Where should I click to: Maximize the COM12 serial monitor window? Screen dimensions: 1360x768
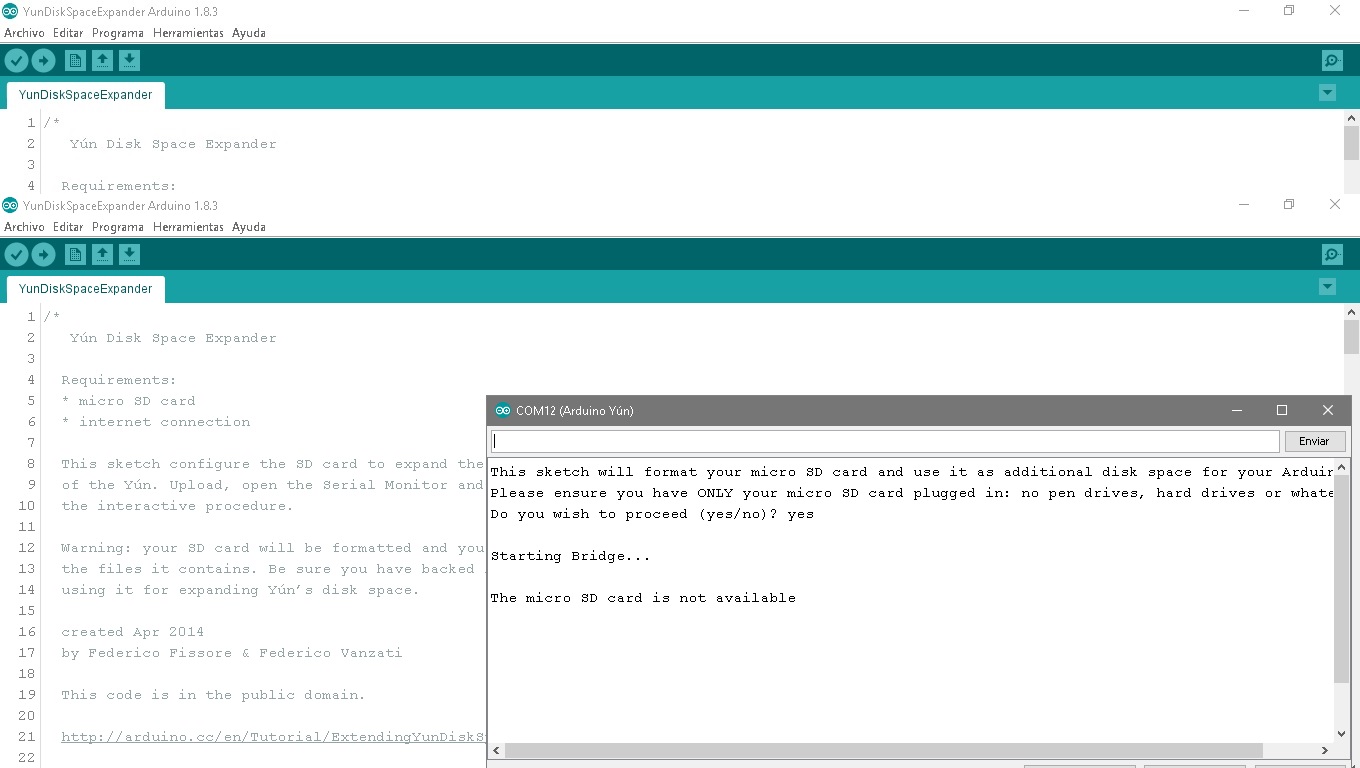[1282, 410]
